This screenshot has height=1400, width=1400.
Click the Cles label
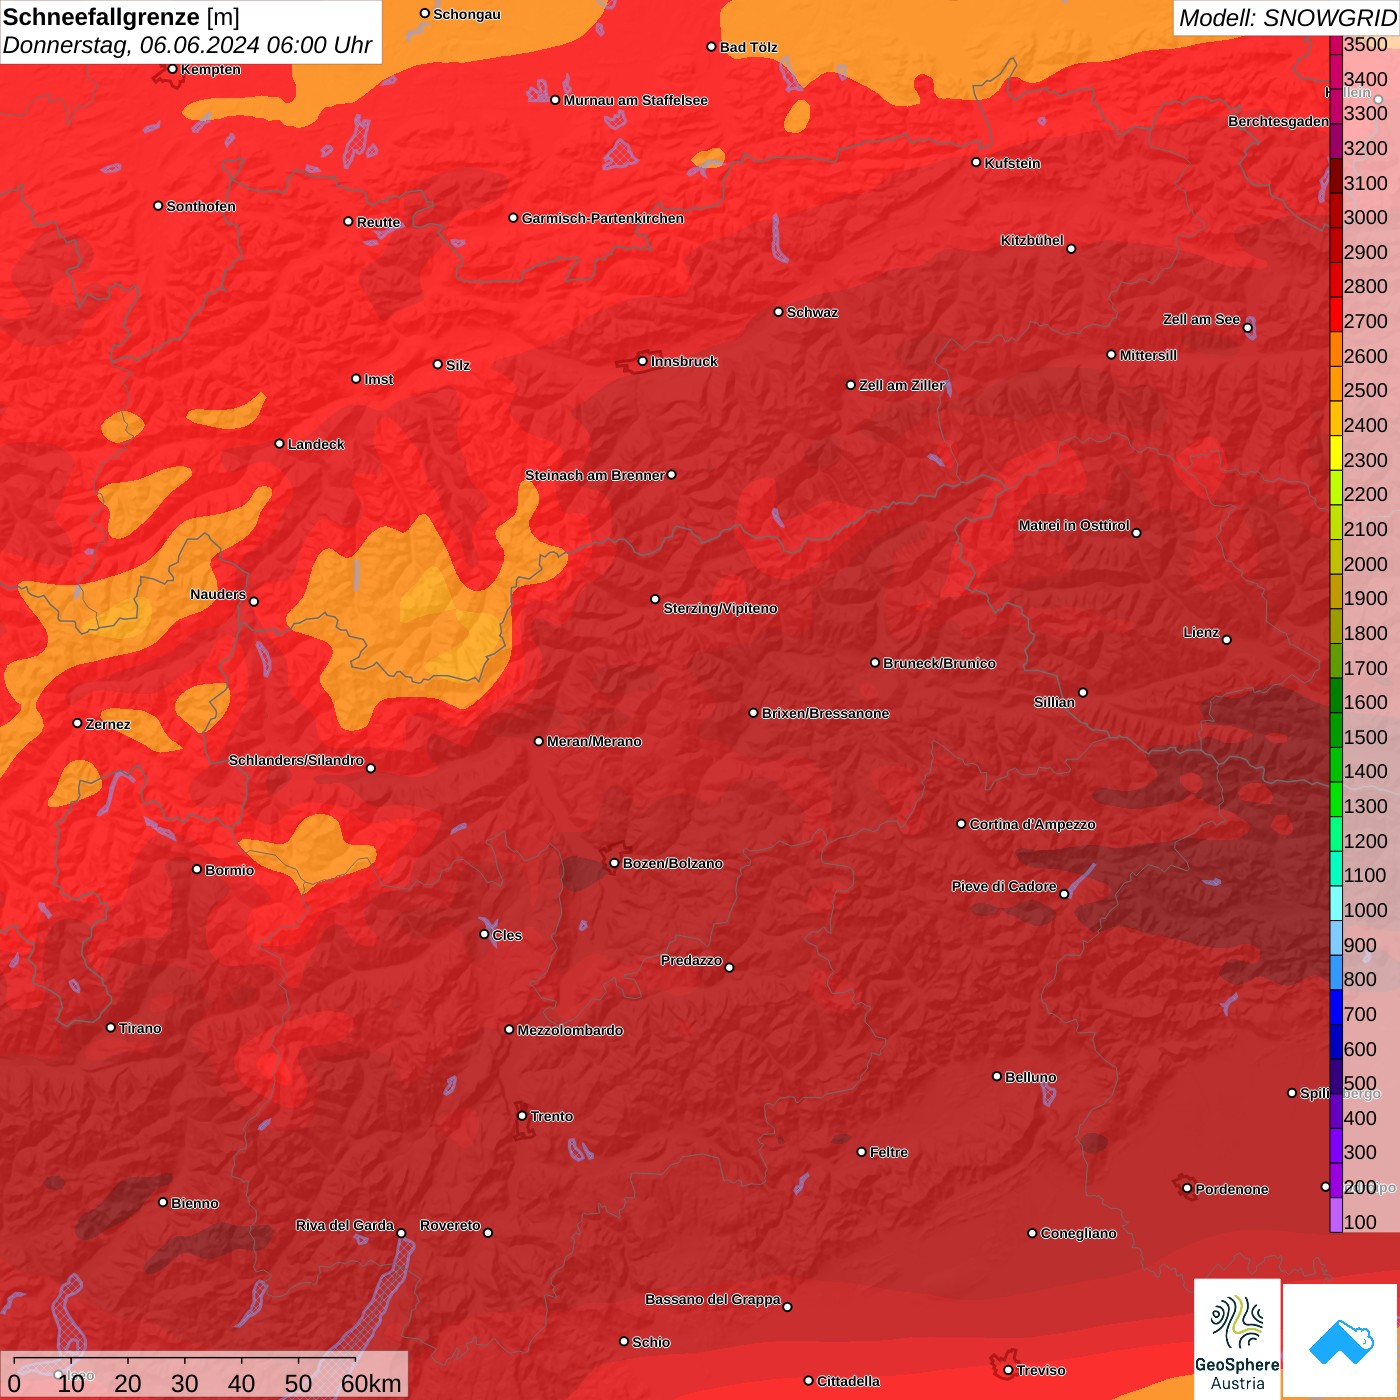click(x=507, y=935)
